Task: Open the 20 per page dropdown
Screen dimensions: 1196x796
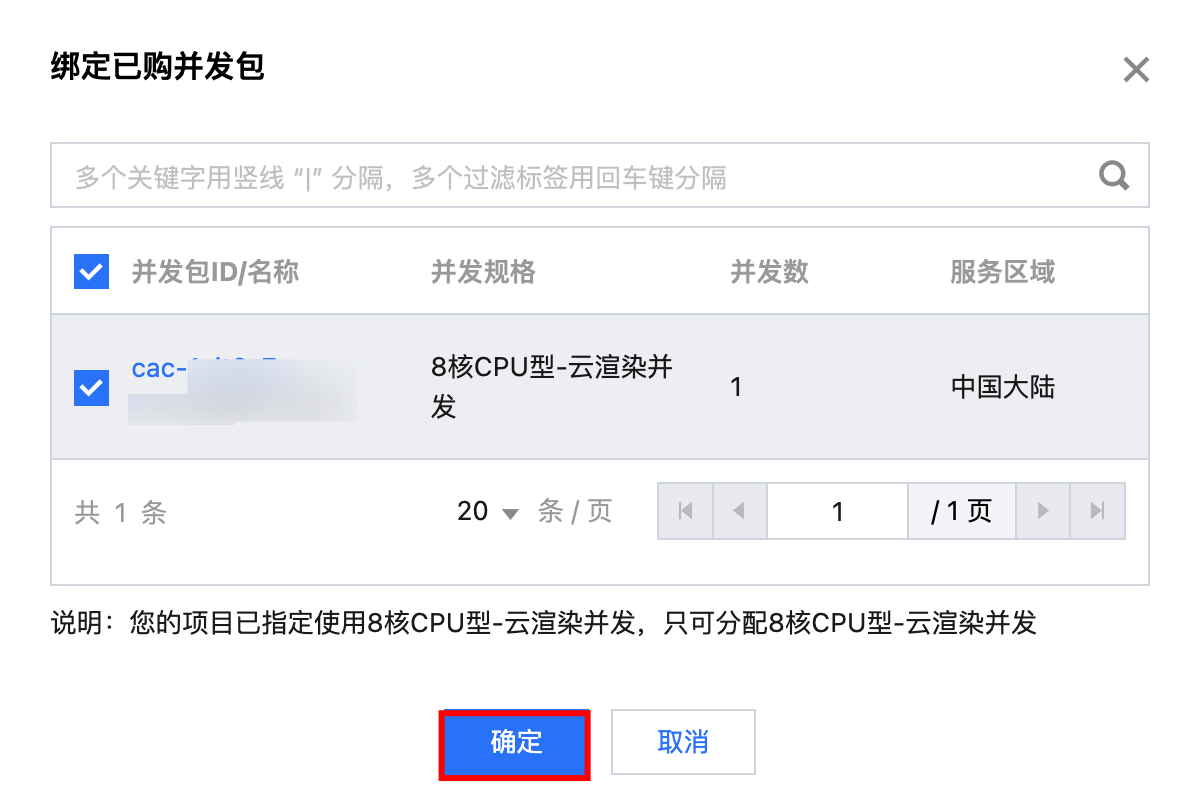Action: (x=488, y=512)
